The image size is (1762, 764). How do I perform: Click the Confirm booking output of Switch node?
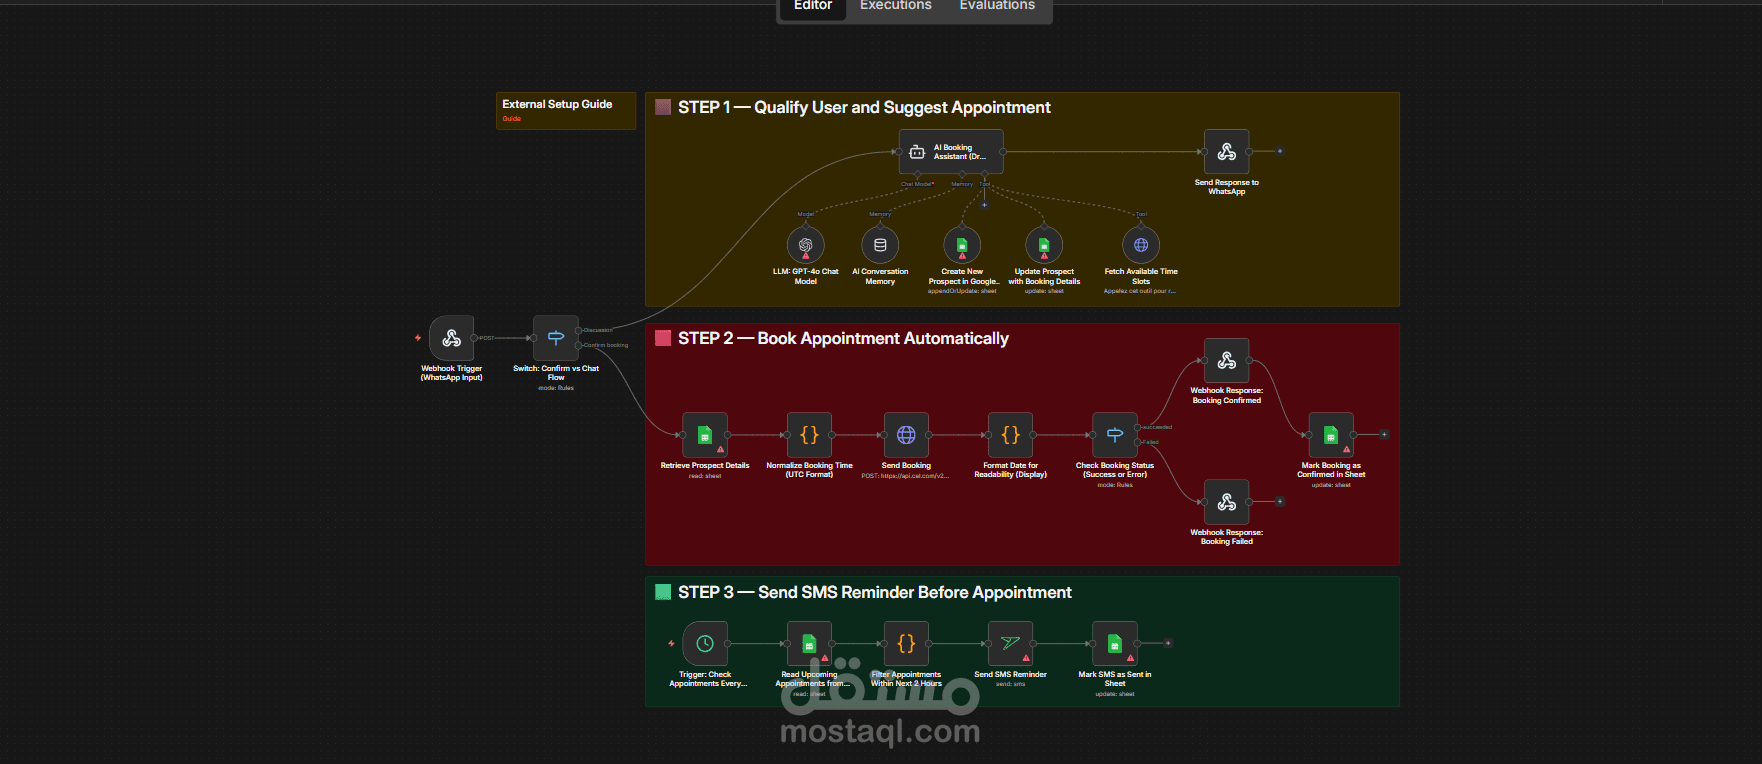(579, 345)
